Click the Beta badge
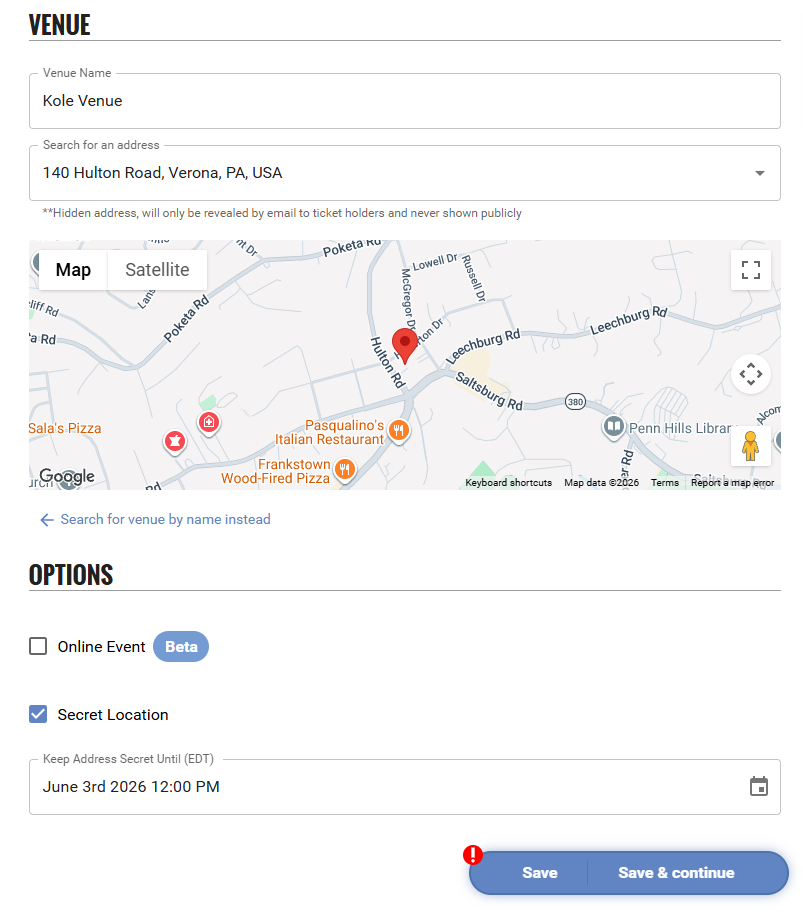This screenshot has height=917, width=803. (181, 646)
